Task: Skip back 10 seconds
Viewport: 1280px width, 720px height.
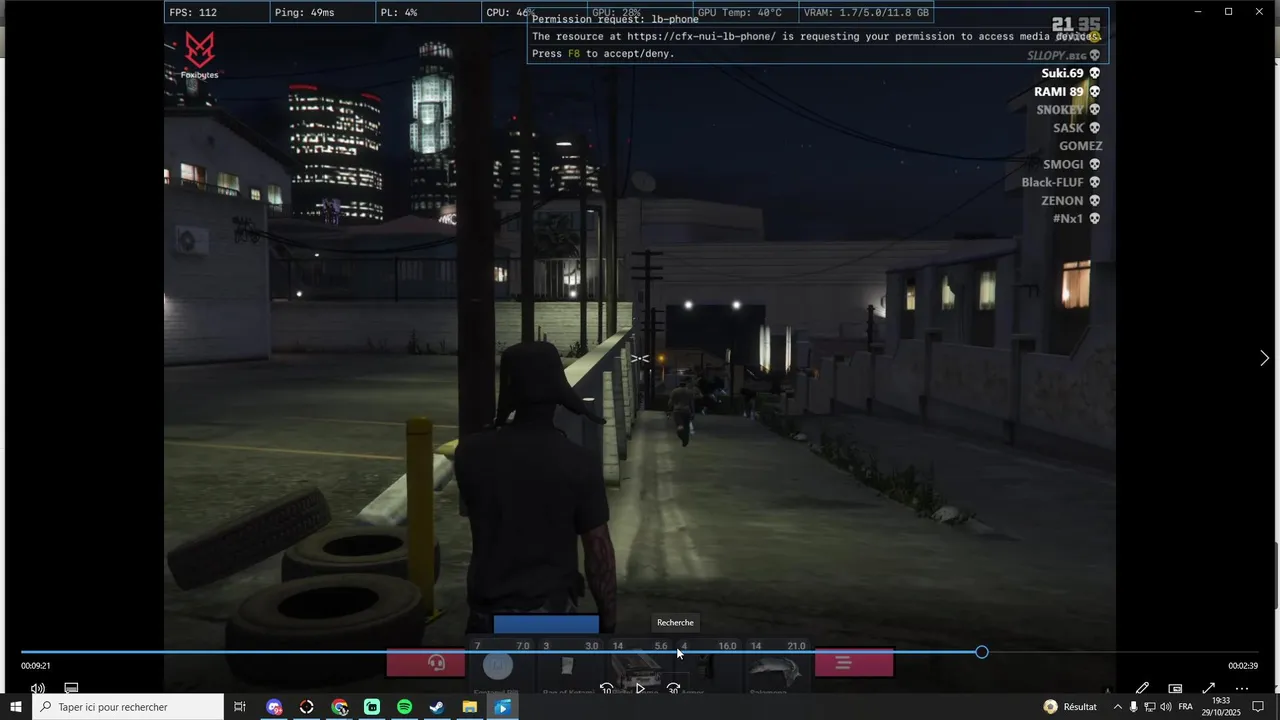Action: coord(606,689)
